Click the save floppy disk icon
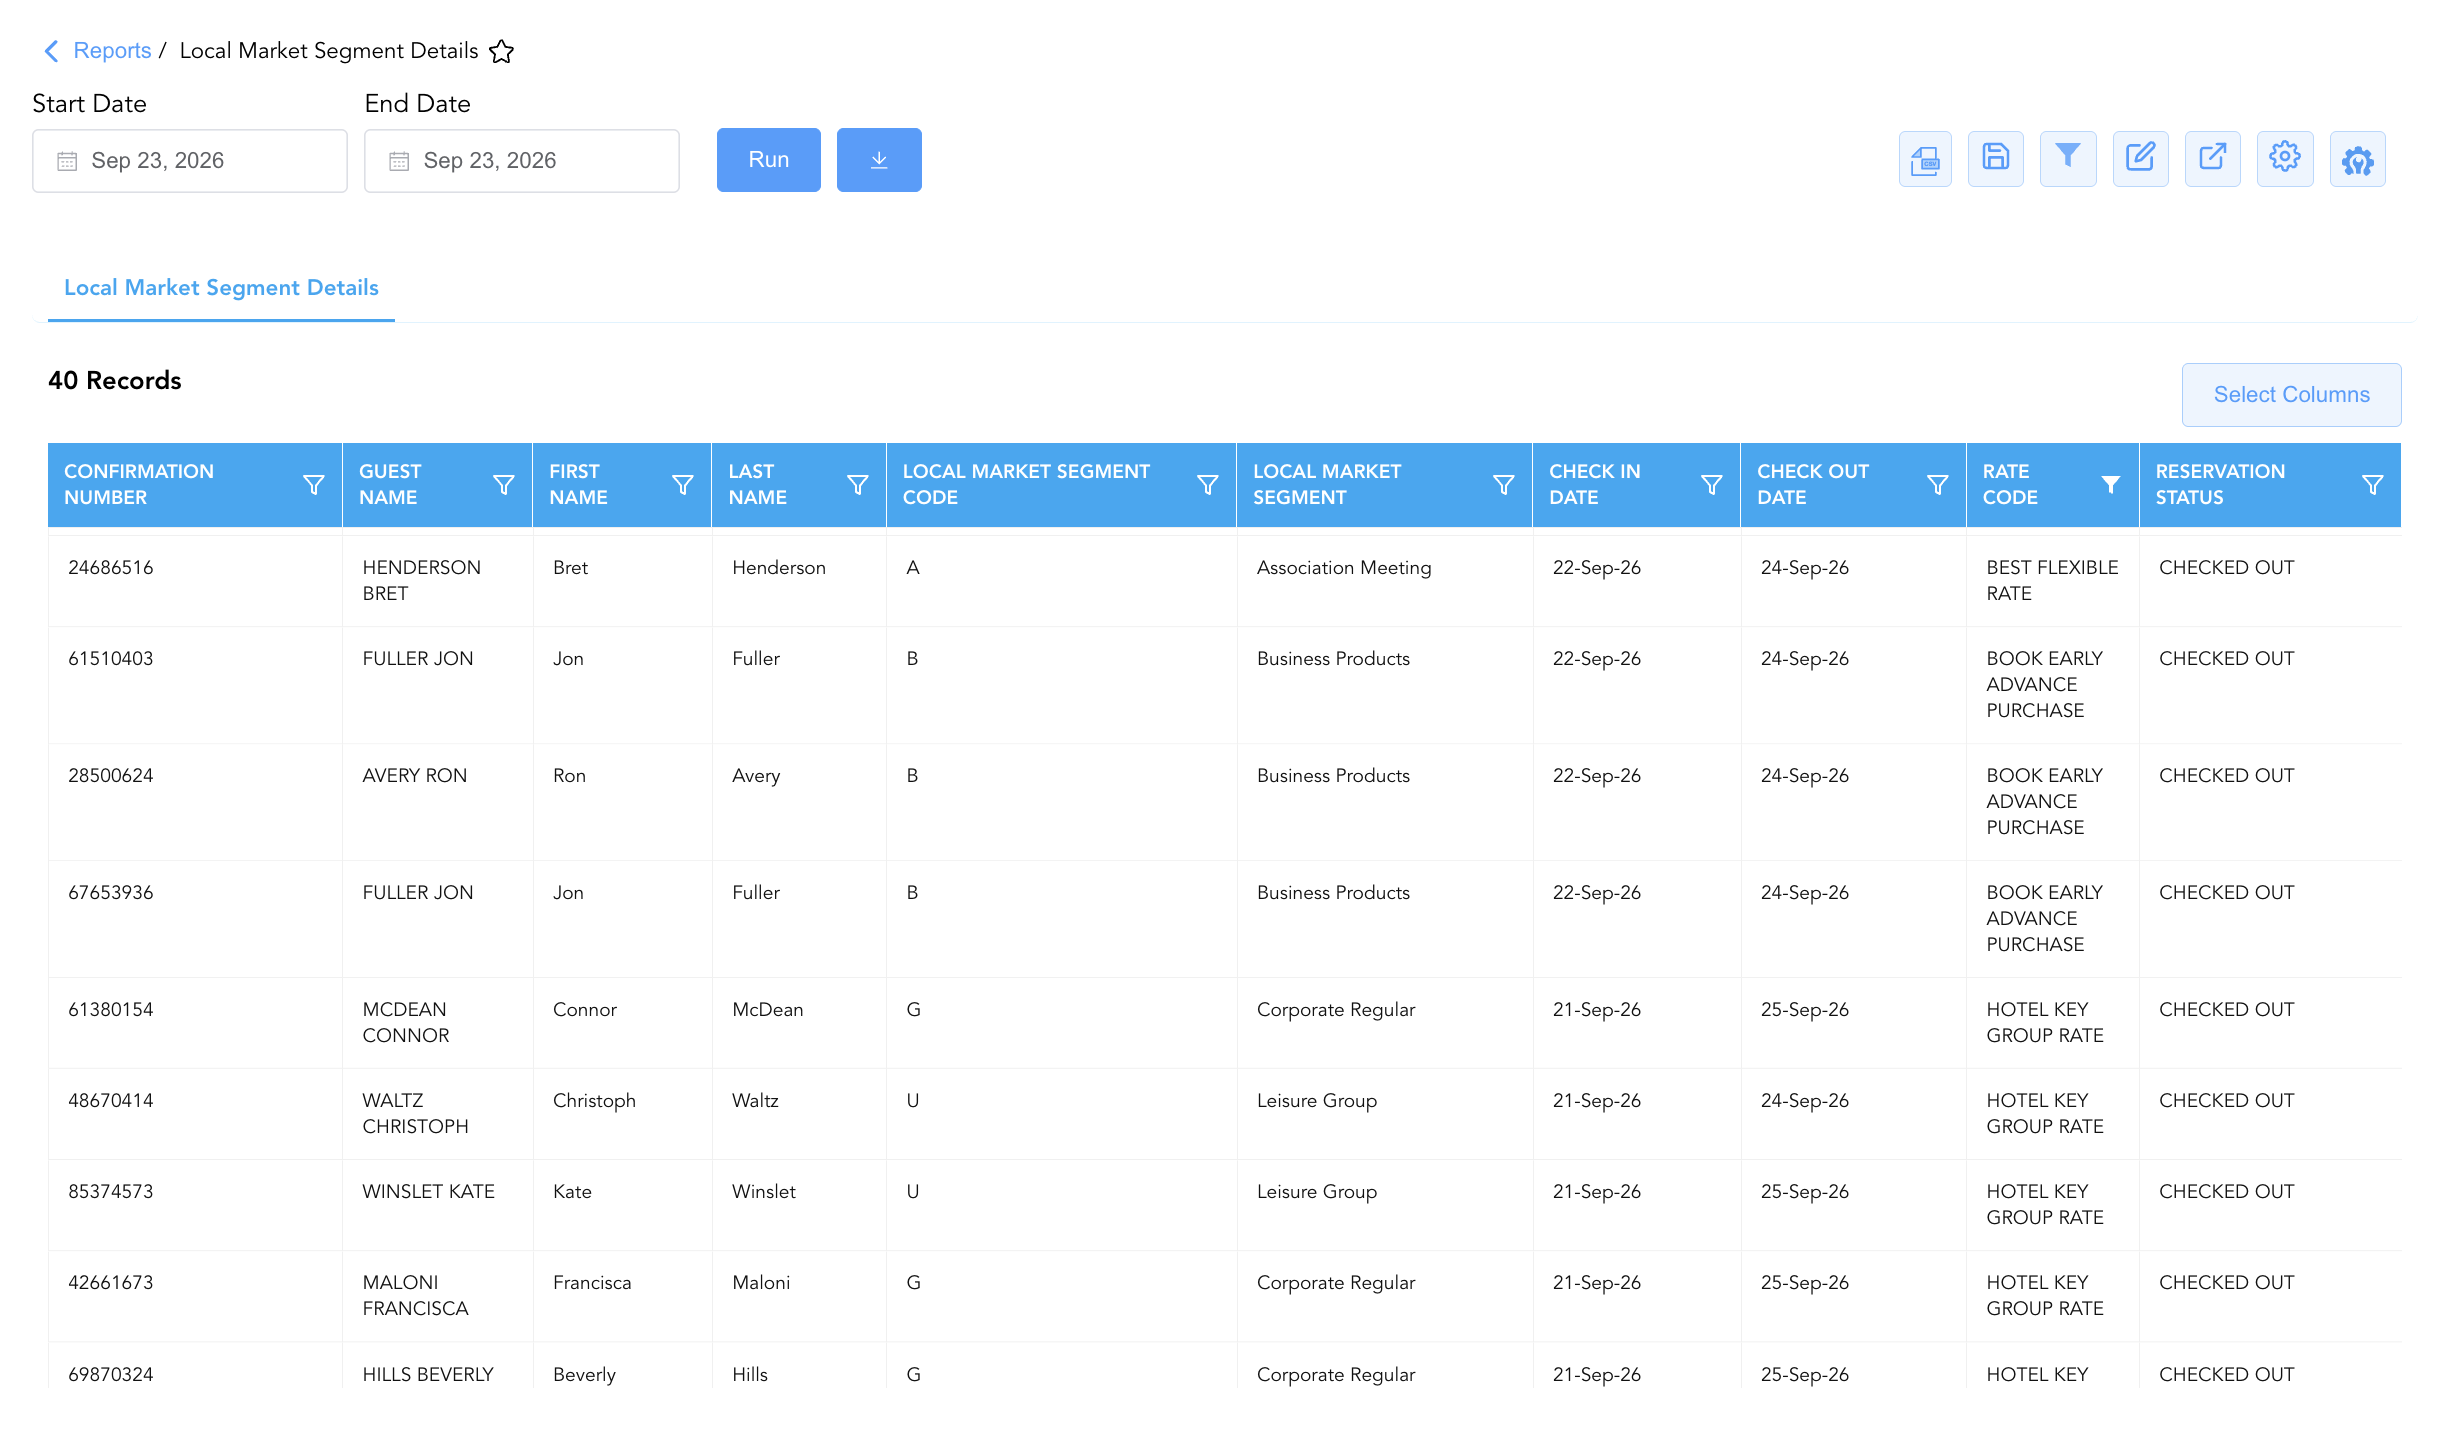The image size is (2442, 1454). (1996, 159)
